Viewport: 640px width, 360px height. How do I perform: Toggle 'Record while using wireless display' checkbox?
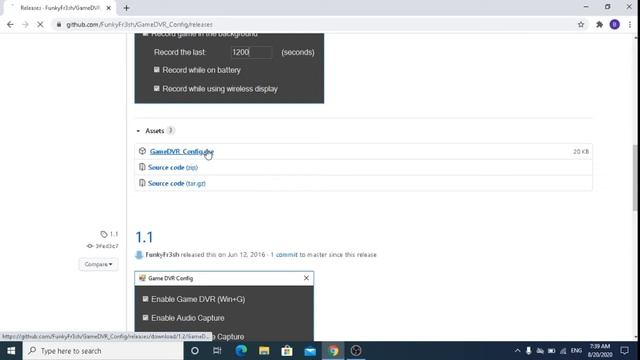pyautogui.click(x=156, y=89)
